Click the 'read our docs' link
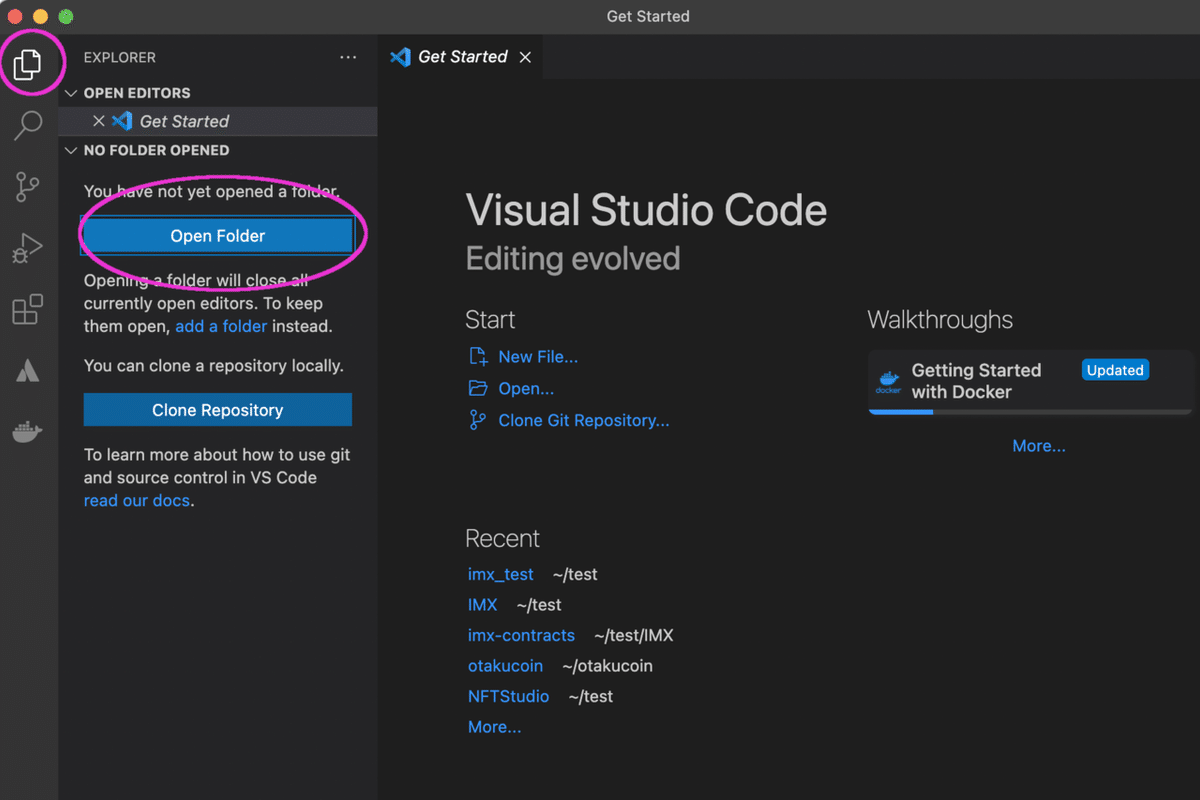The width and height of the screenshot is (1200, 800). click(136, 500)
